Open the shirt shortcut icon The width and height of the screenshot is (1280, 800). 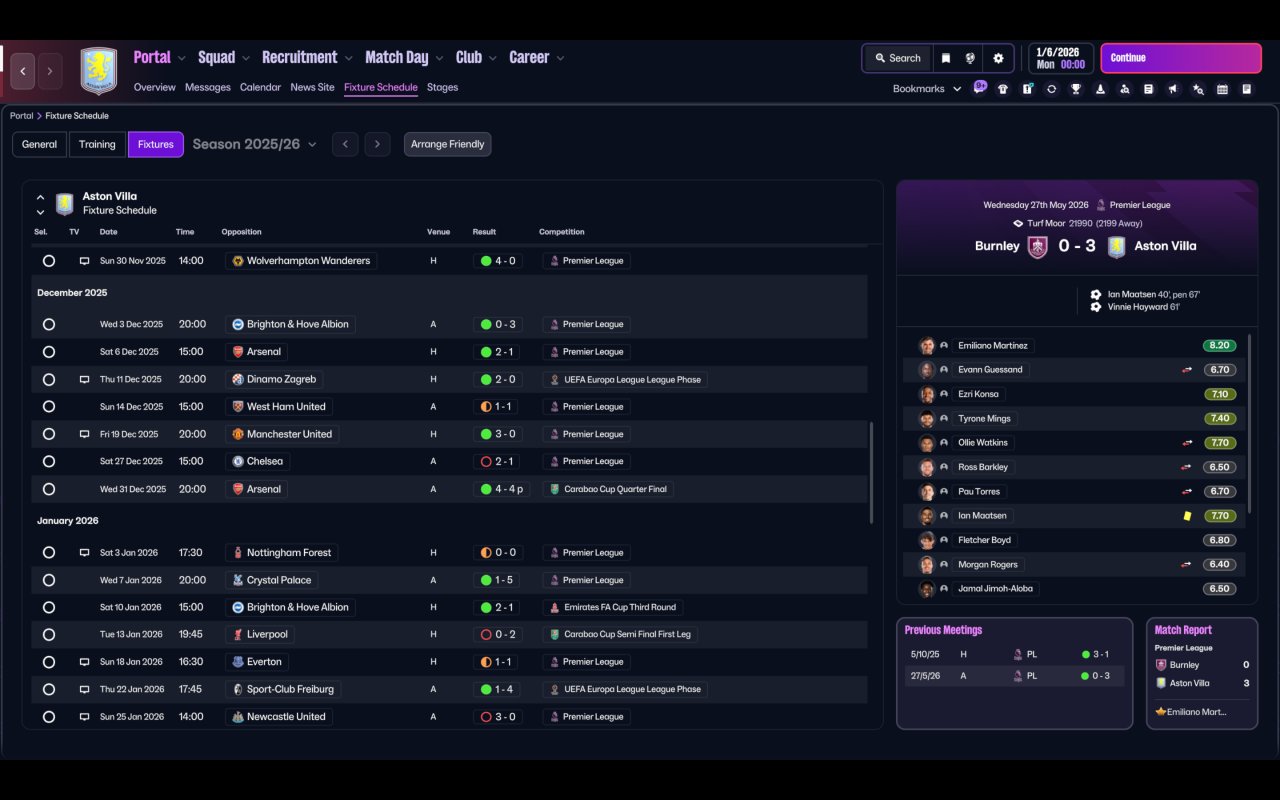pos(1003,89)
